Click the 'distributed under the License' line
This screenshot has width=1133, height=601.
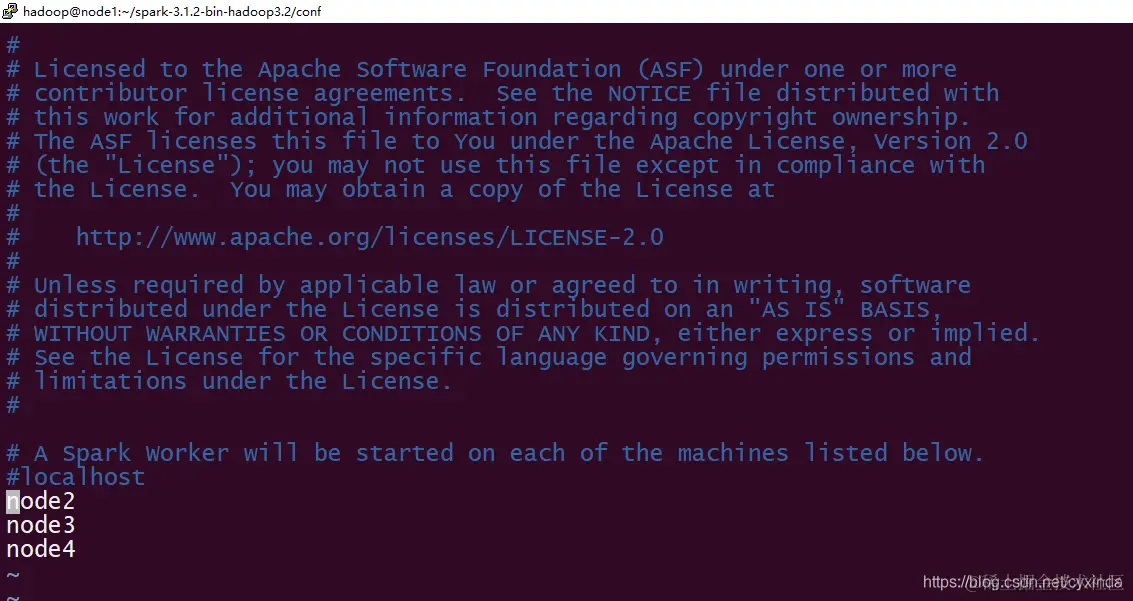[x=475, y=309]
